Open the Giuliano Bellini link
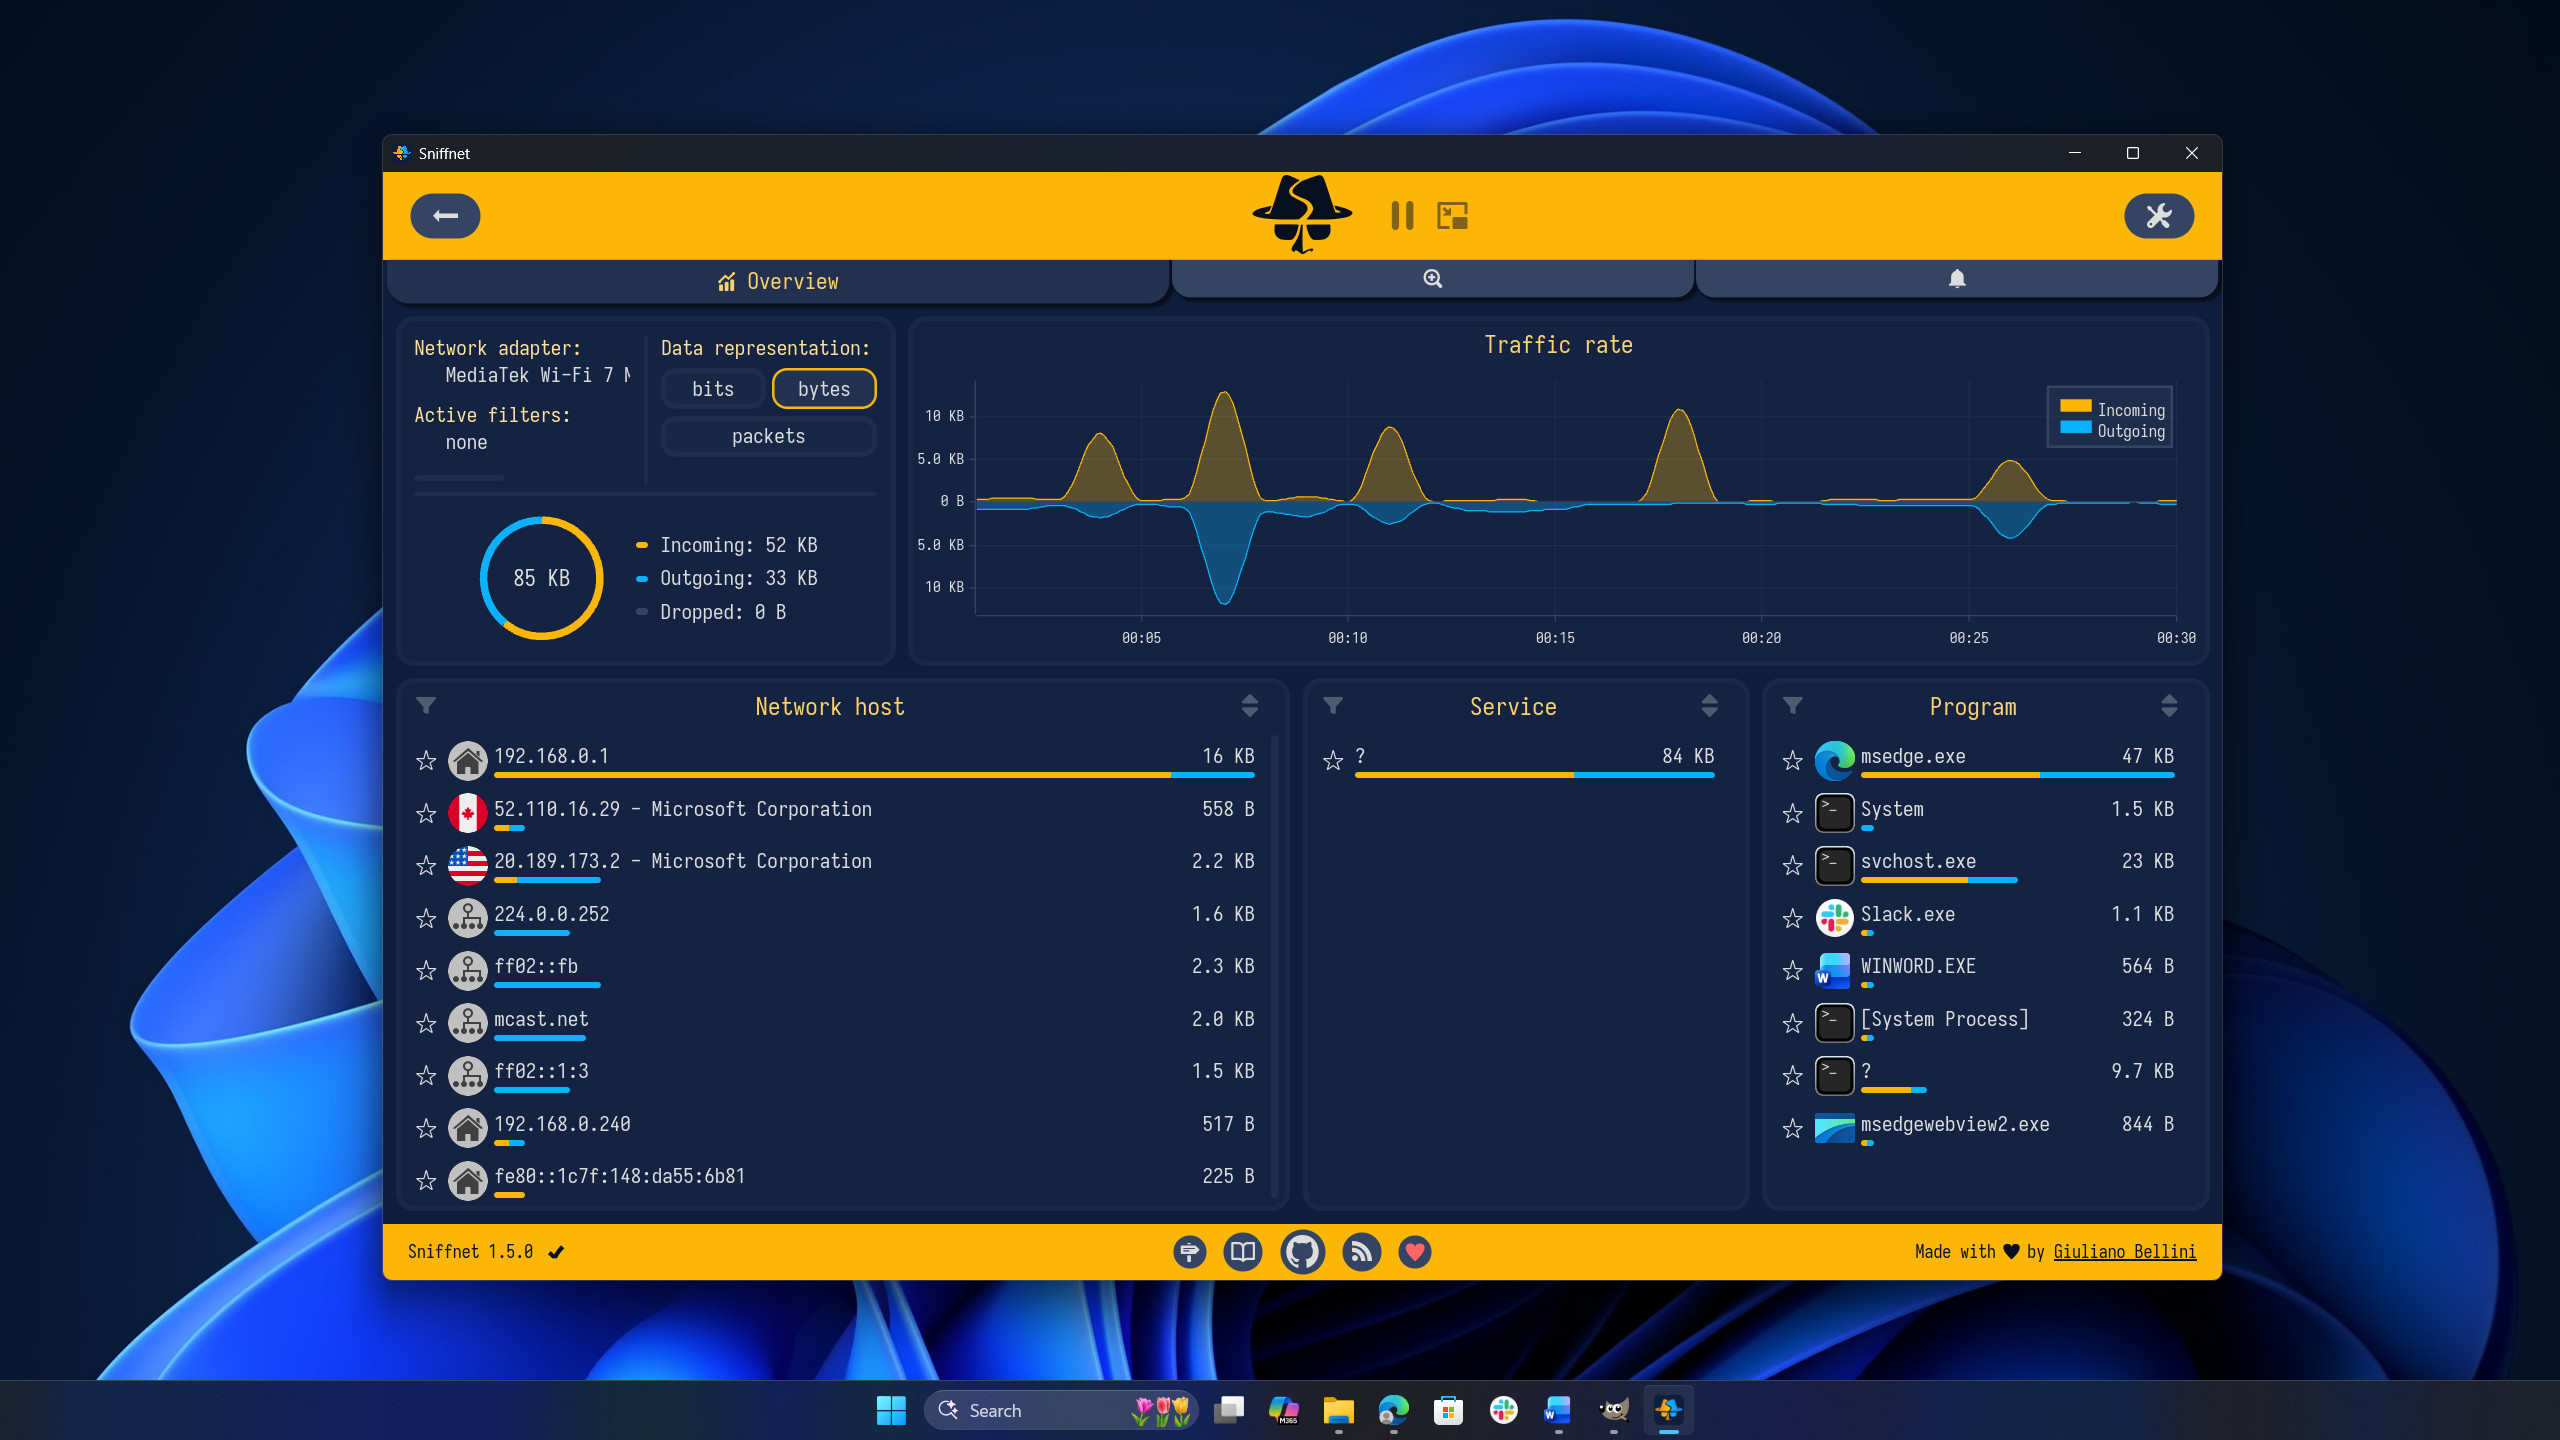 (2125, 1251)
